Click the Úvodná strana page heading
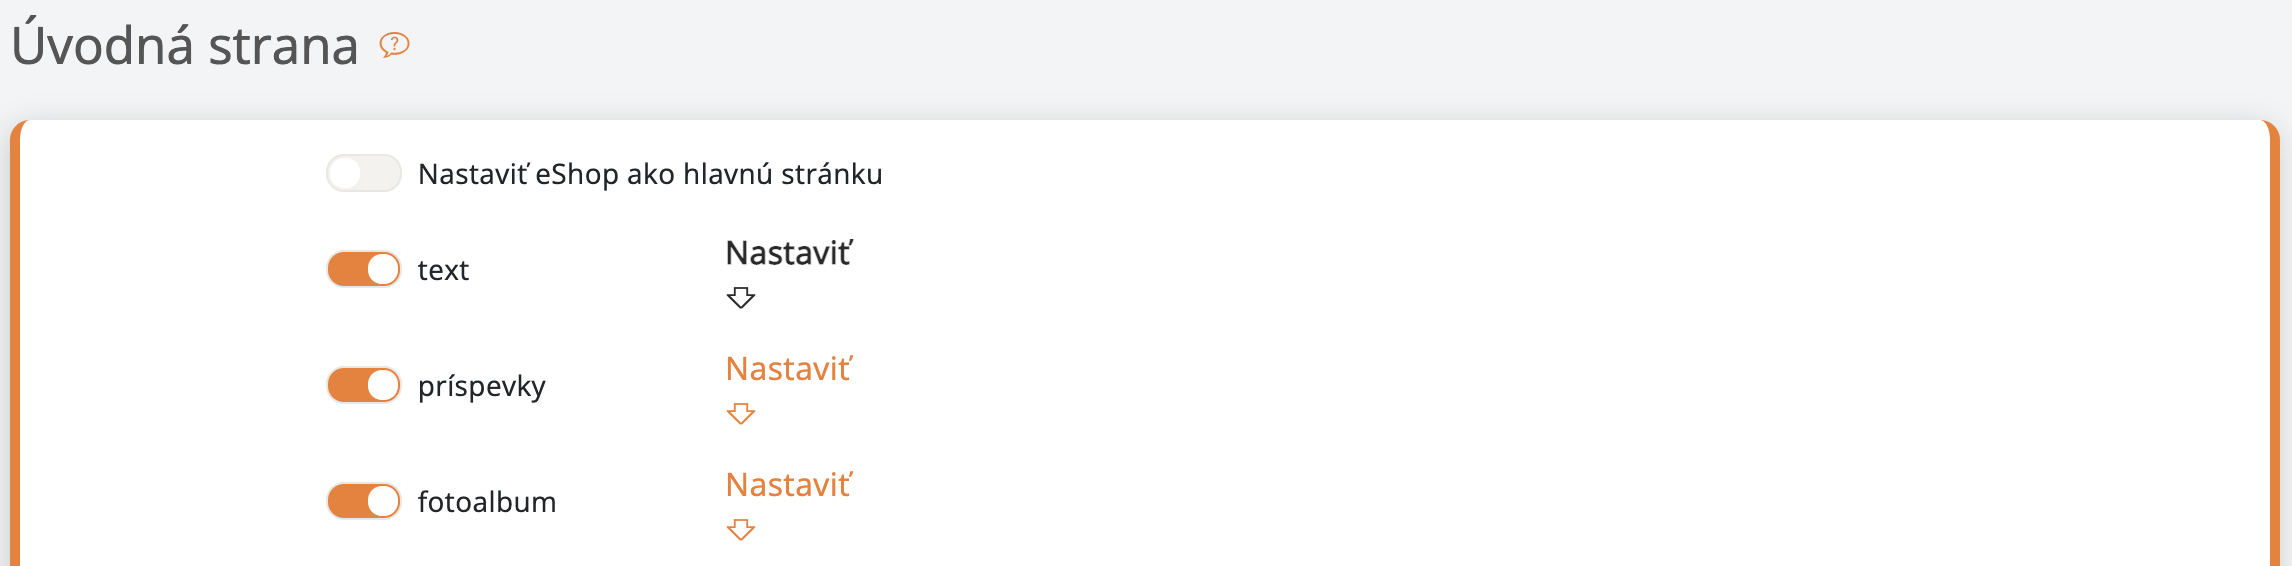Screen dimensions: 2292x566 pyautogui.click(x=185, y=46)
